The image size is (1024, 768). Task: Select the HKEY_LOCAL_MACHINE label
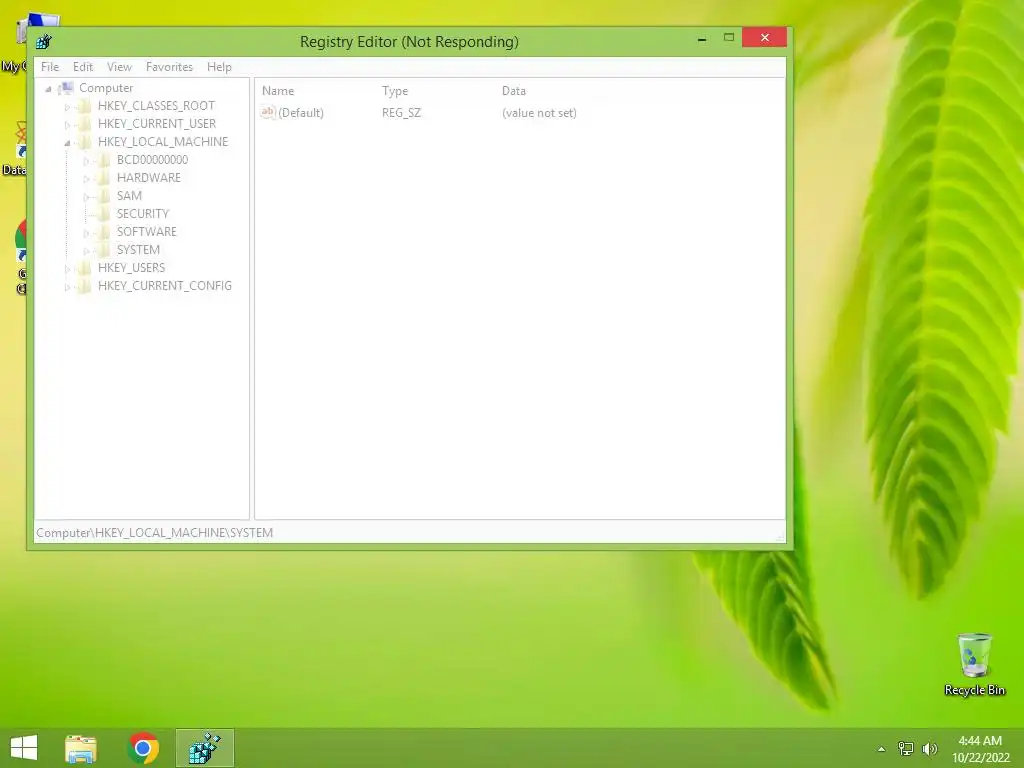tap(163, 142)
